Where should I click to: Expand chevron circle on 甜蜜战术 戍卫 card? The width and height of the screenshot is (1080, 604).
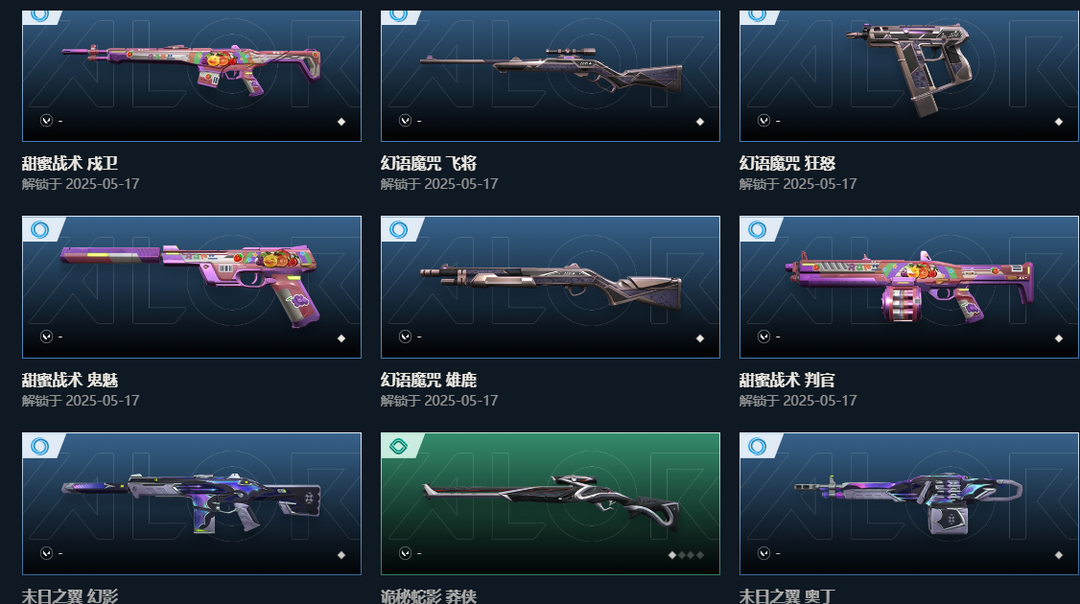tap(46, 121)
